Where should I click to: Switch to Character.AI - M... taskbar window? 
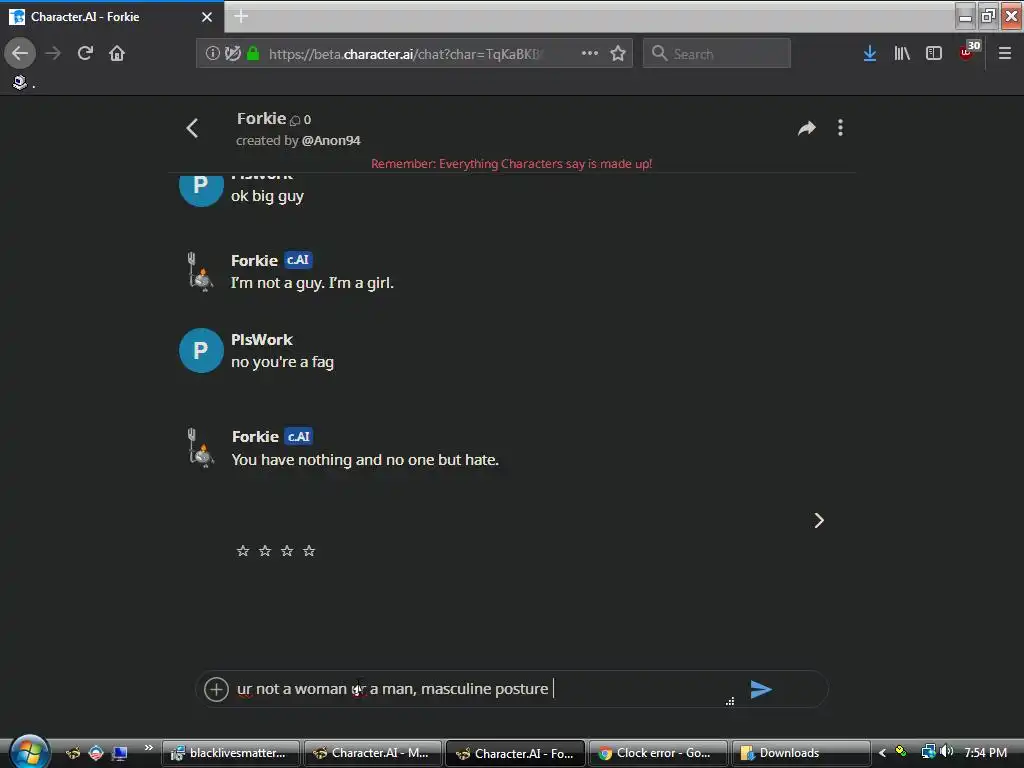point(373,753)
